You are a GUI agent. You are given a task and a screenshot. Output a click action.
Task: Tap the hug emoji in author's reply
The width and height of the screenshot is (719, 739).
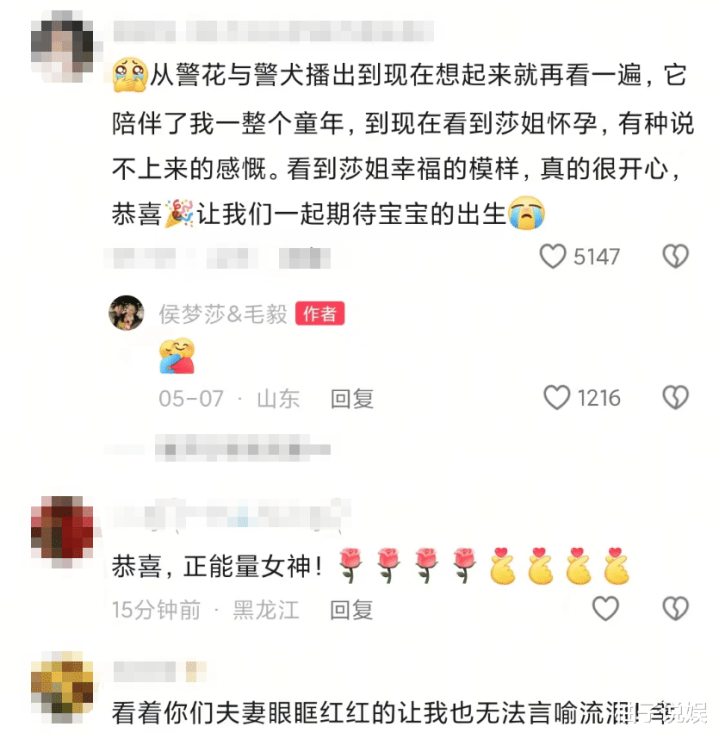[x=177, y=356]
